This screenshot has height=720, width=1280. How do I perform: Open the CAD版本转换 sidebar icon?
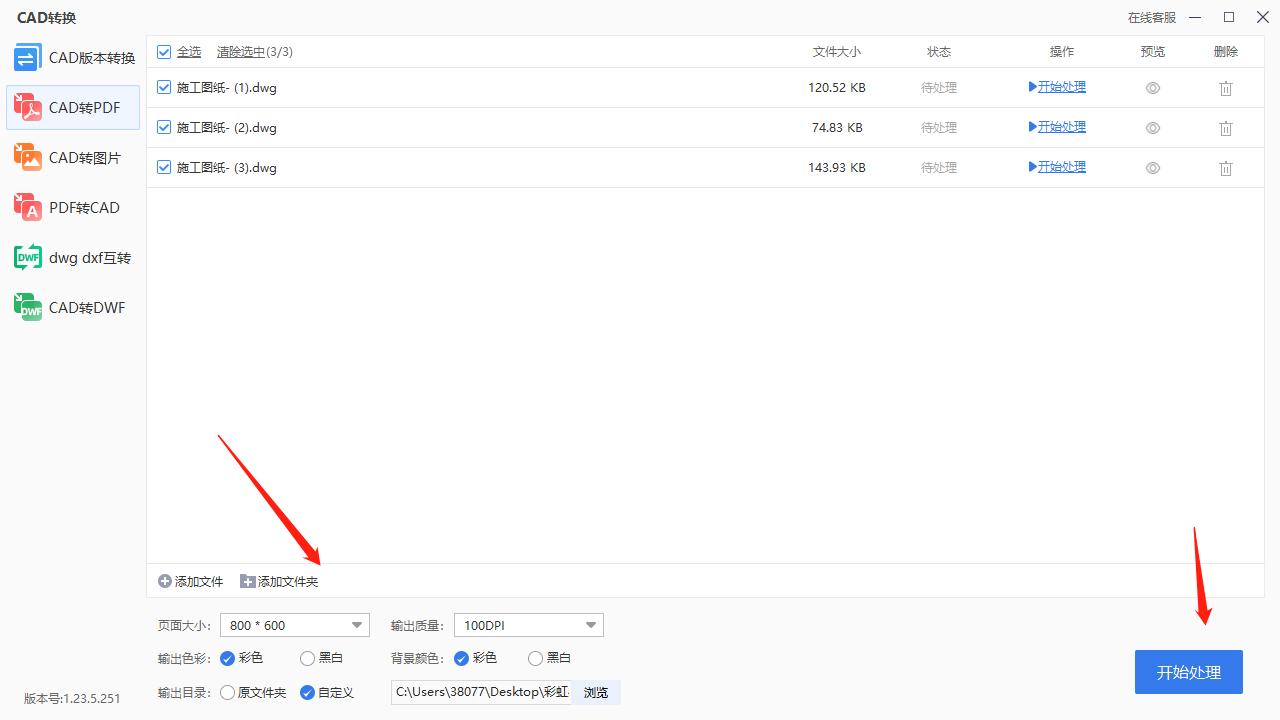[x=28, y=58]
